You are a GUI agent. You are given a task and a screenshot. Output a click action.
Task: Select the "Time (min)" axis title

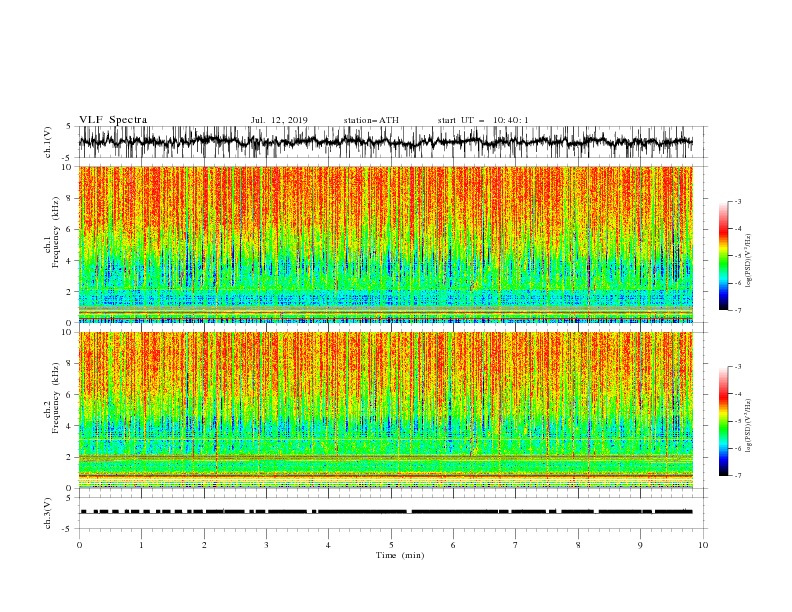coord(400,555)
